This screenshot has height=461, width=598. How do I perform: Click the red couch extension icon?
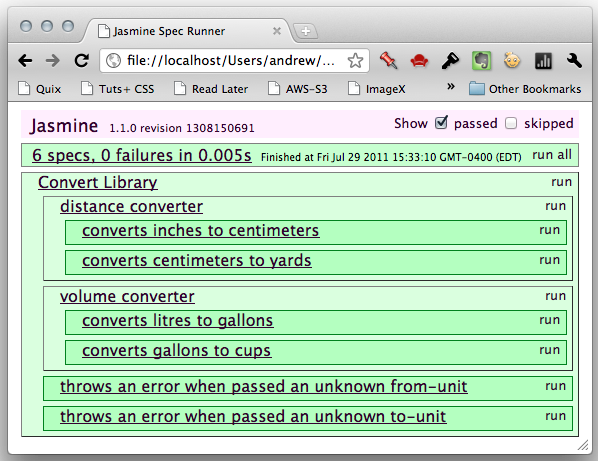coord(419,61)
